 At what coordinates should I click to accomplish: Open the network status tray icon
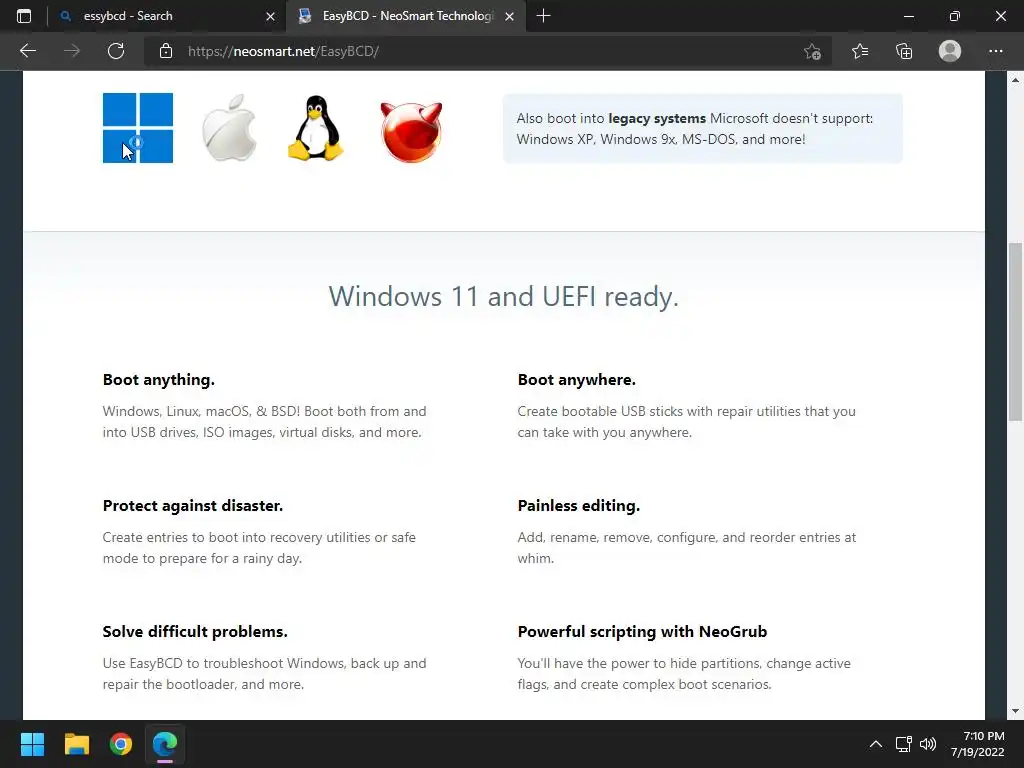click(904, 744)
